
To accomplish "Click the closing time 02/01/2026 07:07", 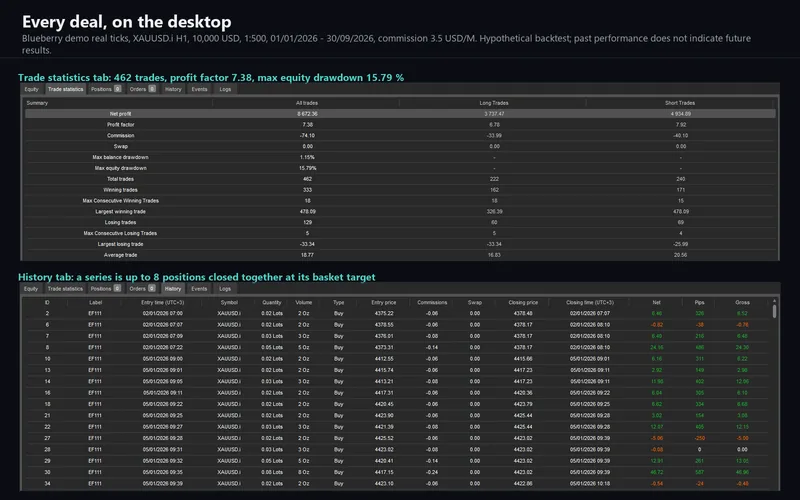I will coord(590,314).
